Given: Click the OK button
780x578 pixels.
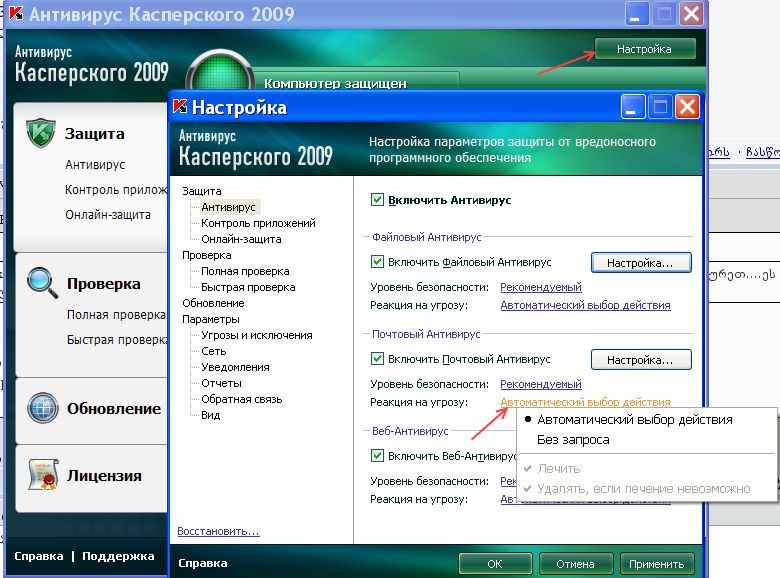Looking at the screenshot, I should point(495,564).
